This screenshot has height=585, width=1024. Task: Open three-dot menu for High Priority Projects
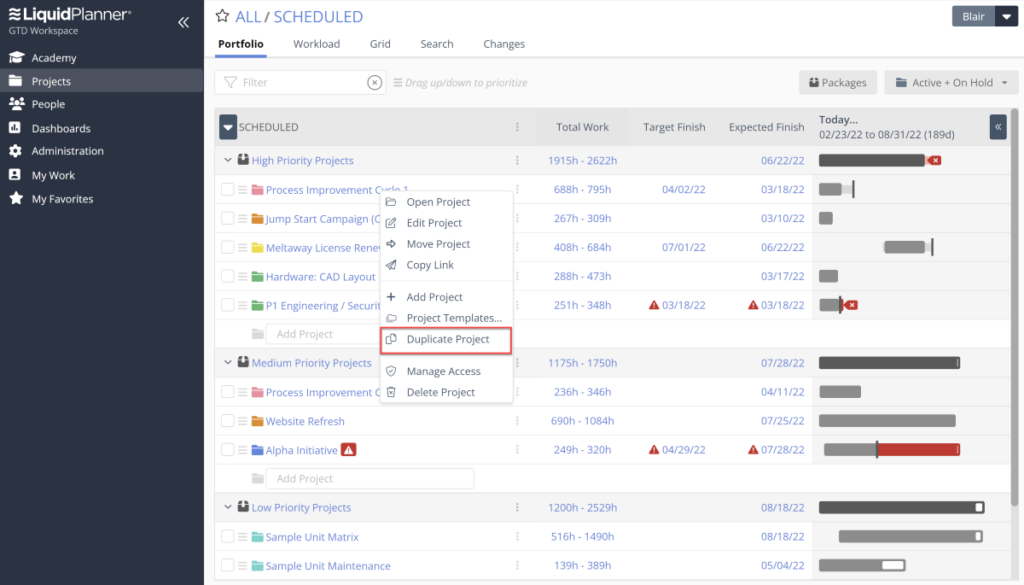517,160
